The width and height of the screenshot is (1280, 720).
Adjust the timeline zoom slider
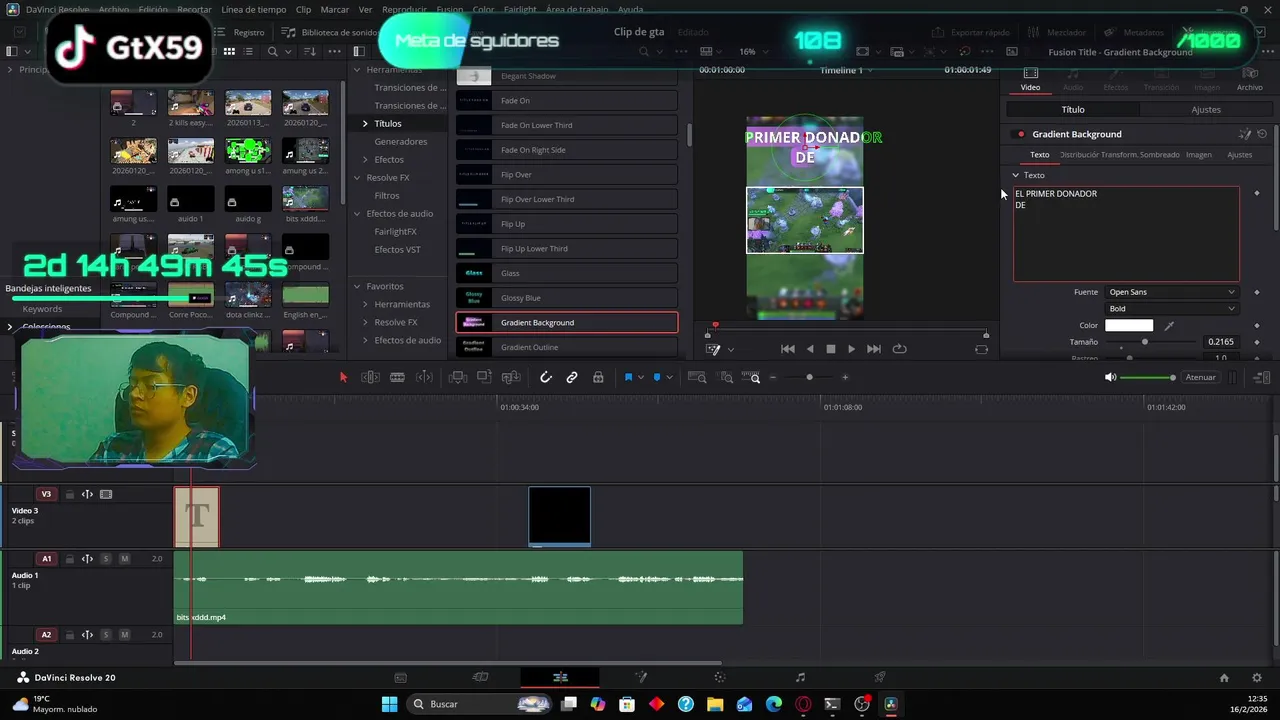coord(809,377)
